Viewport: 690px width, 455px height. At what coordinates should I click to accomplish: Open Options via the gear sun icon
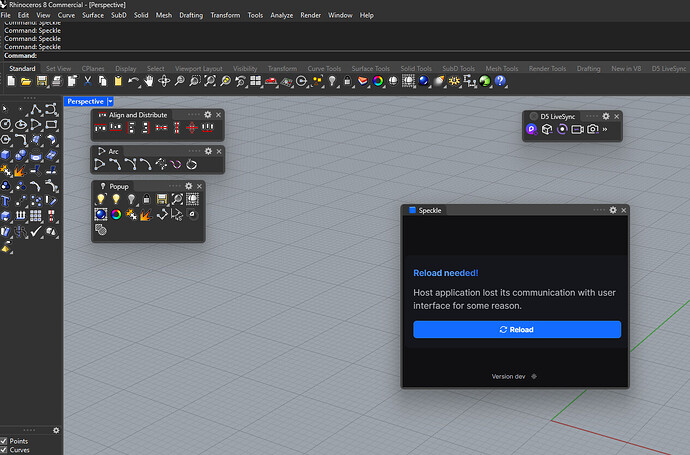tap(454, 81)
